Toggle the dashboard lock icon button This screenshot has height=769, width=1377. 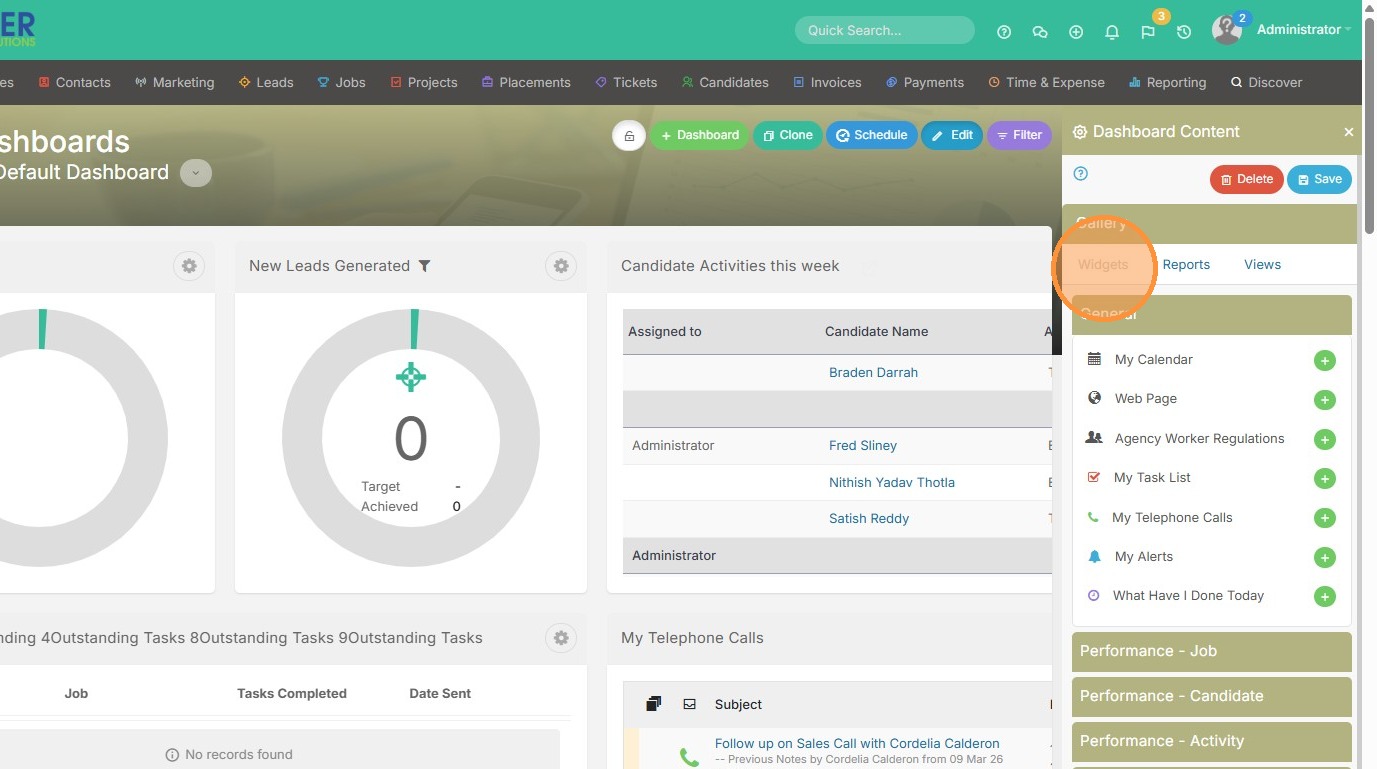coord(628,136)
